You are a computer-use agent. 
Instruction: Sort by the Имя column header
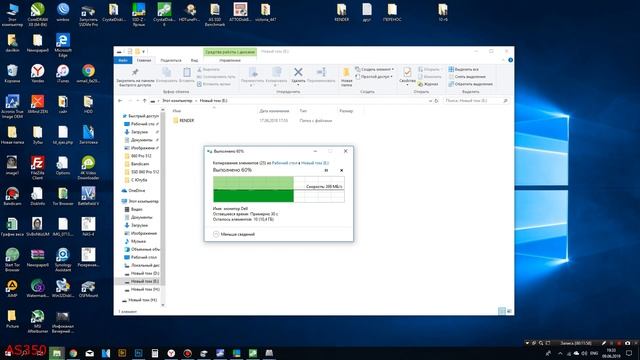tap(177, 111)
